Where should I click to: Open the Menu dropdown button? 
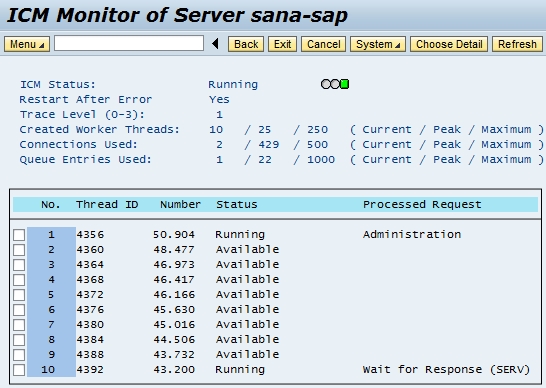click(27, 44)
